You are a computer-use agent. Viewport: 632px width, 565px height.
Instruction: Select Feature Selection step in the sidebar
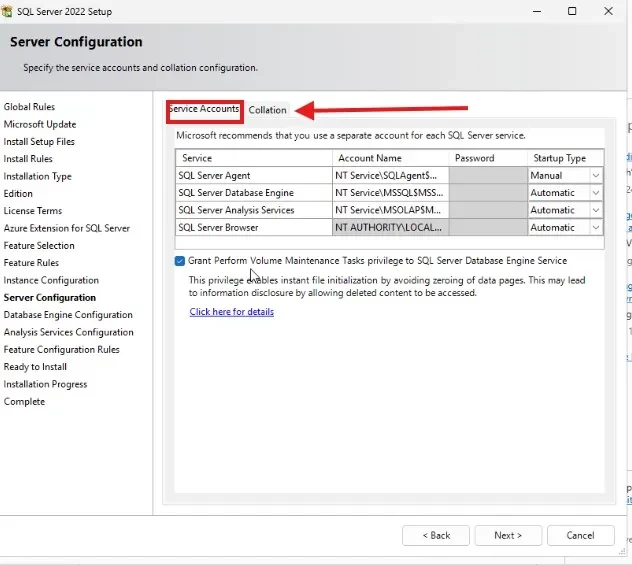coord(39,246)
